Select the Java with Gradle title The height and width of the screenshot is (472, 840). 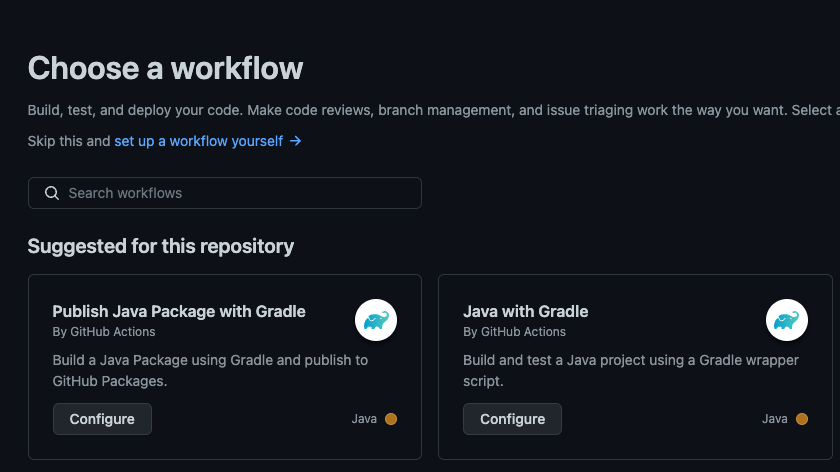tap(526, 311)
